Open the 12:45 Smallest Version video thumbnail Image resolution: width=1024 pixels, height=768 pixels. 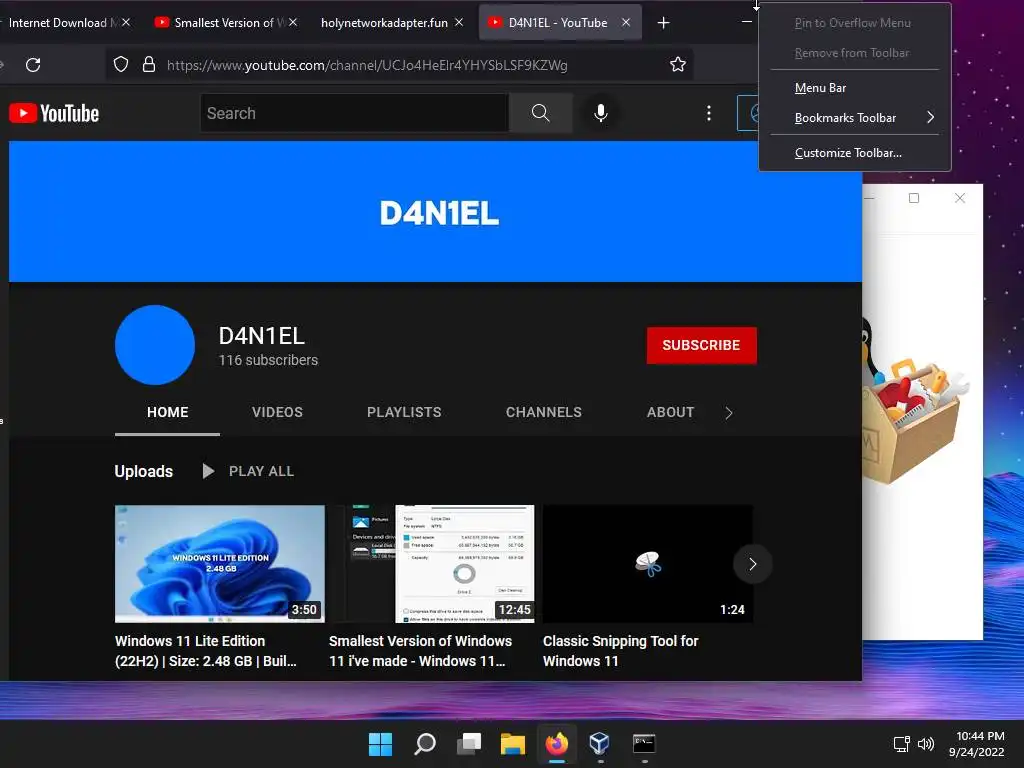(x=434, y=564)
